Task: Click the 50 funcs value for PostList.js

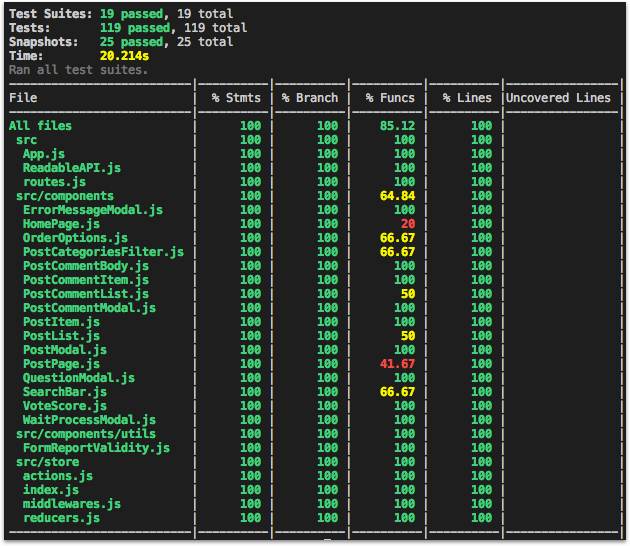Action: coord(408,336)
